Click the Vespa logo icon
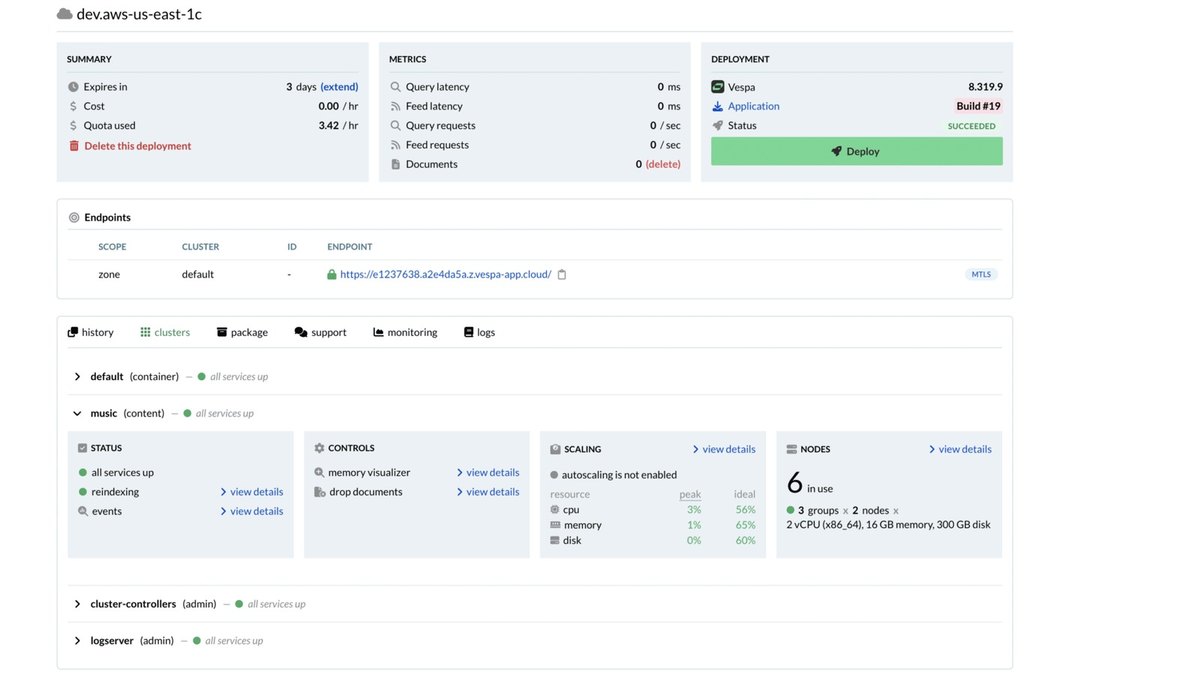This screenshot has height=675, width=1200. [x=717, y=87]
